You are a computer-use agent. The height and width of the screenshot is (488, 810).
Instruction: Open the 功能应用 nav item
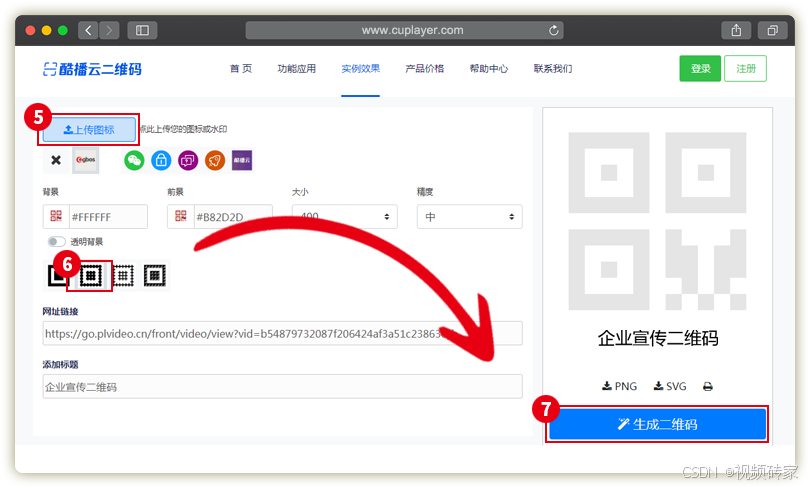tap(297, 69)
